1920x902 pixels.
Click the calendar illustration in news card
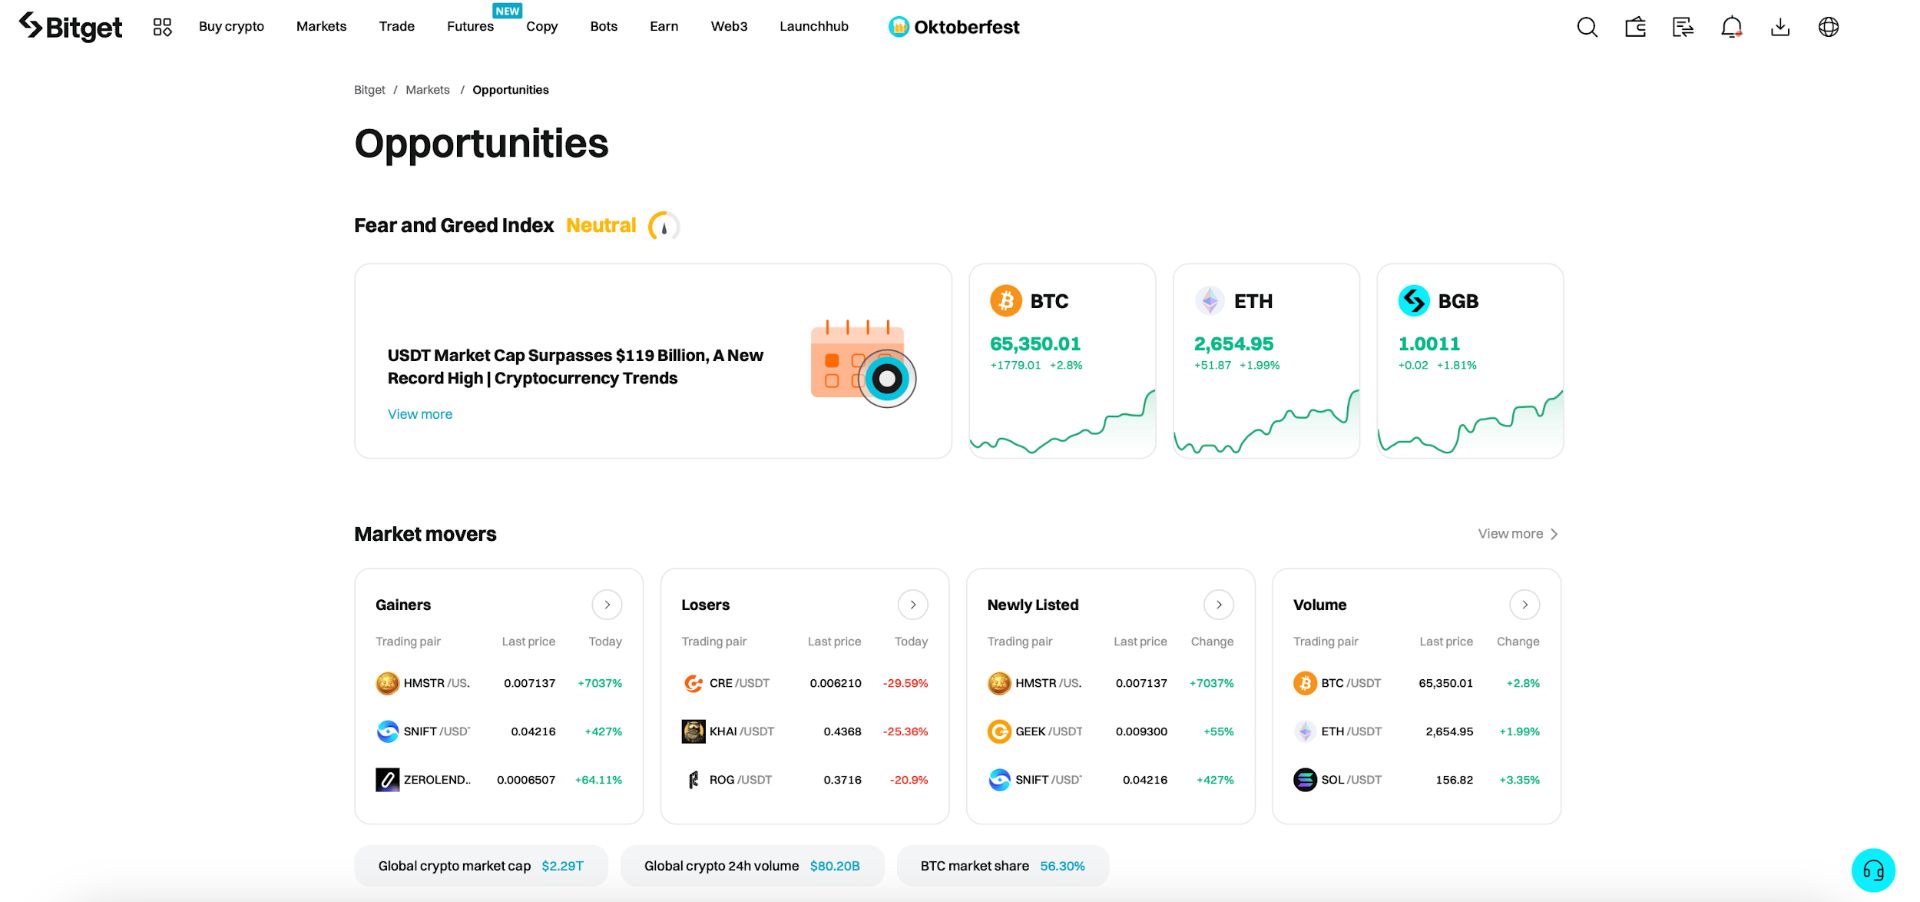click(863, 363)
